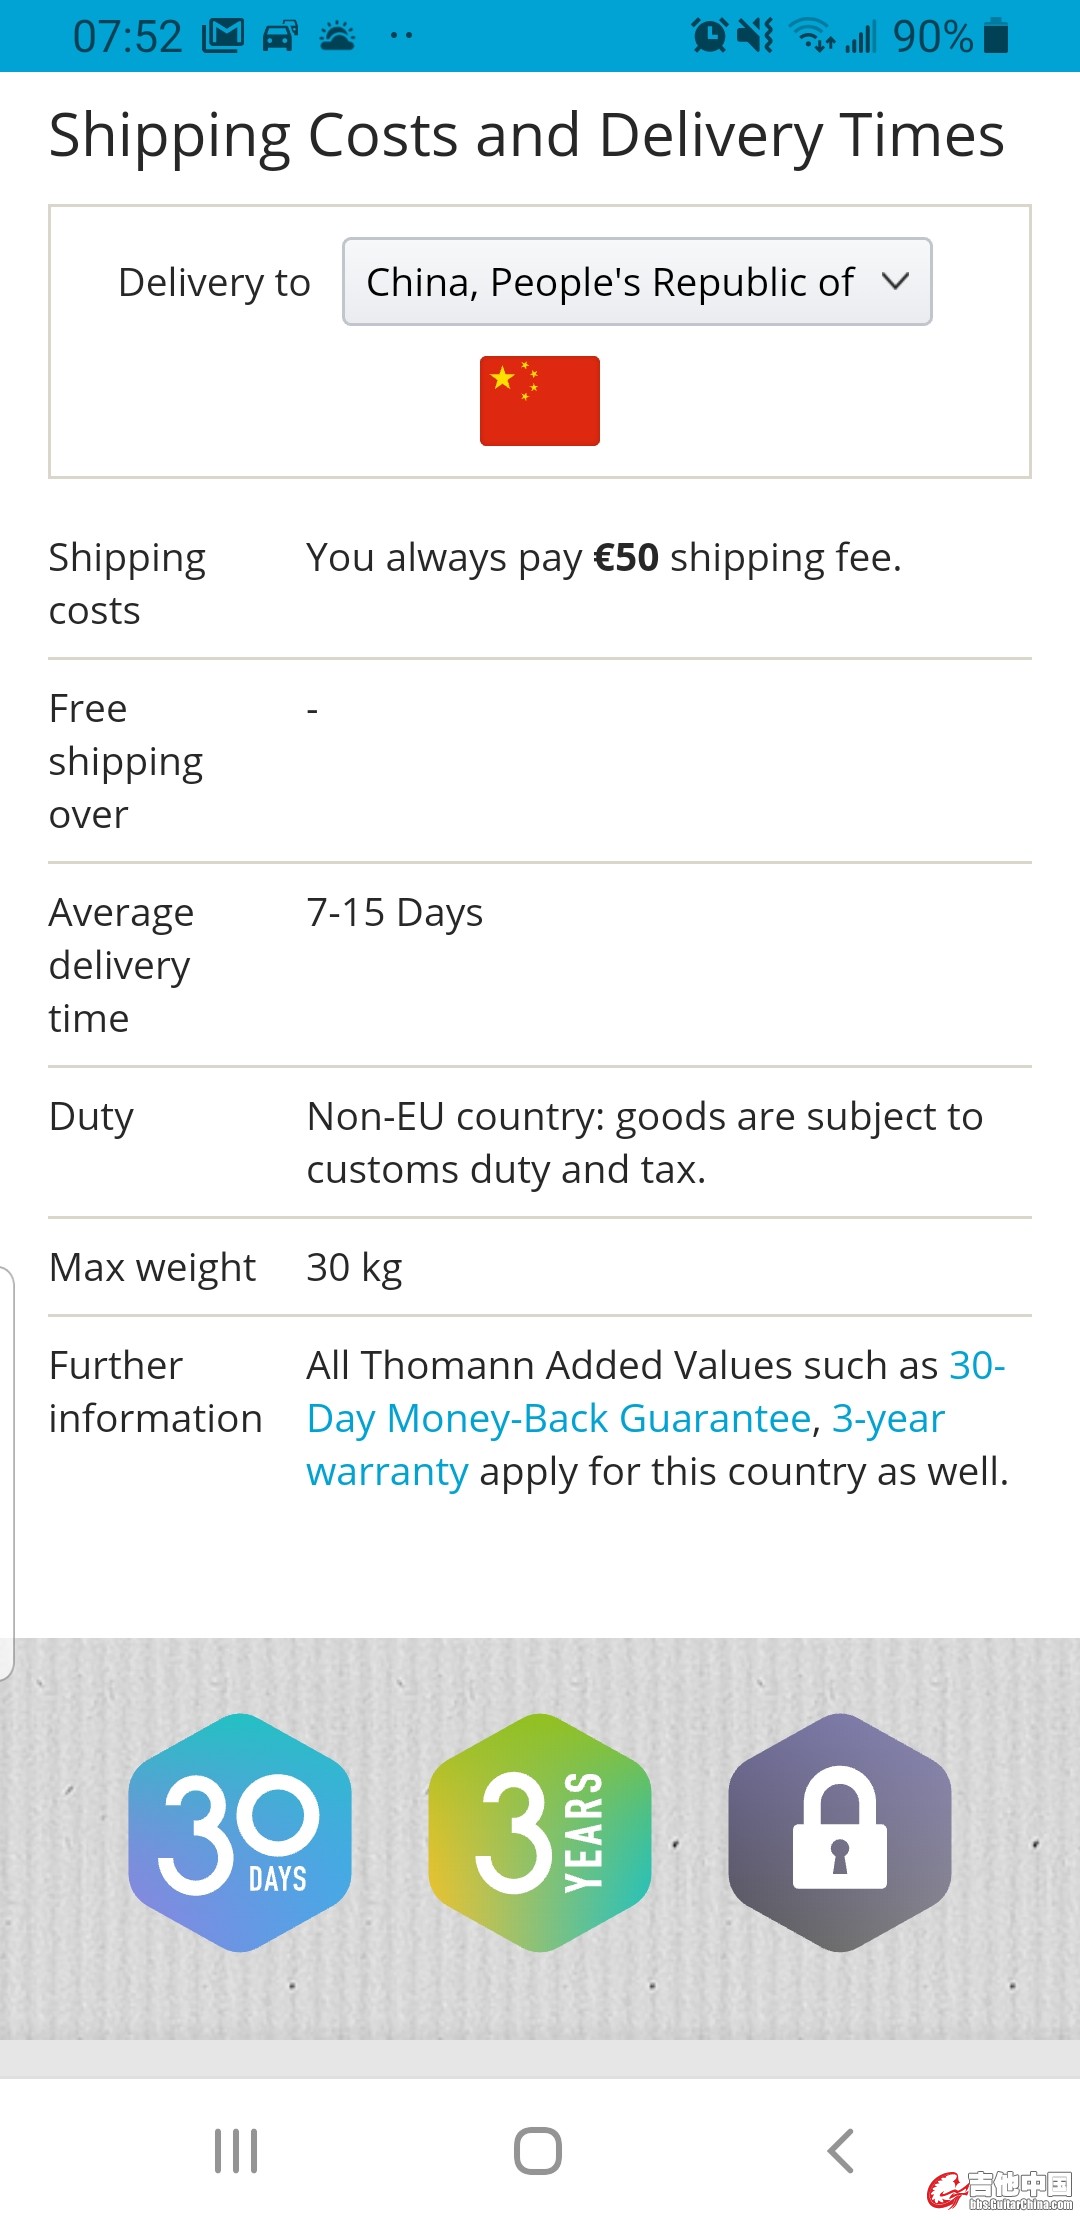The height and width of the screenshot is (2220, 1080).
Task: Tap the 30 Days hexagon badge
Action: 240,1832
